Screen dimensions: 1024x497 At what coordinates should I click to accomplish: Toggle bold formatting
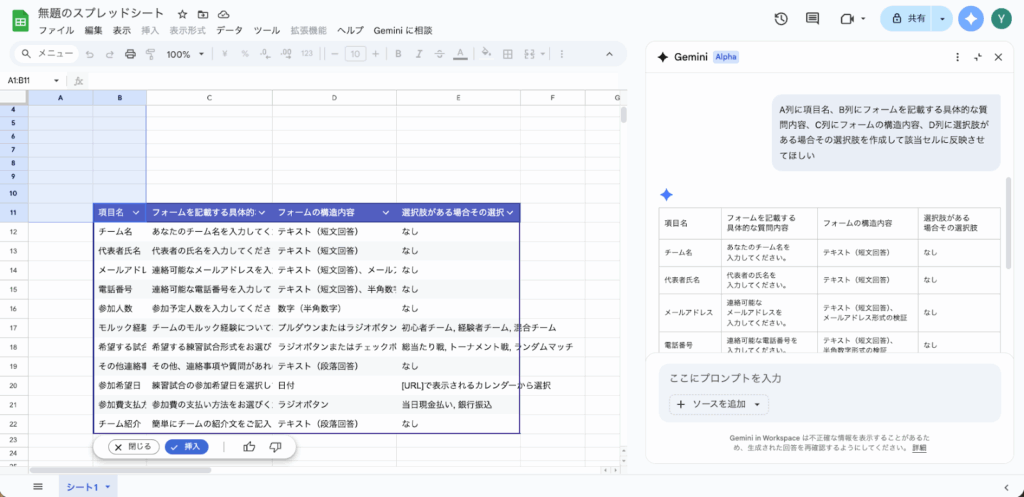click(x=397, y=54)
